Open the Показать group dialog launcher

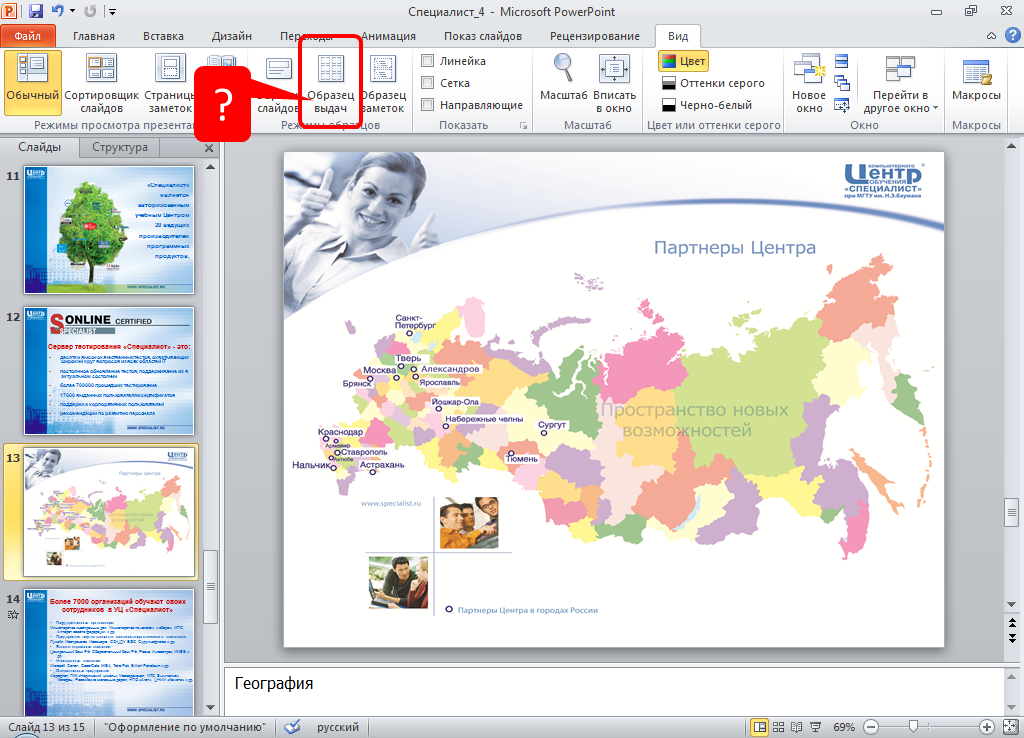coord(522,126)
